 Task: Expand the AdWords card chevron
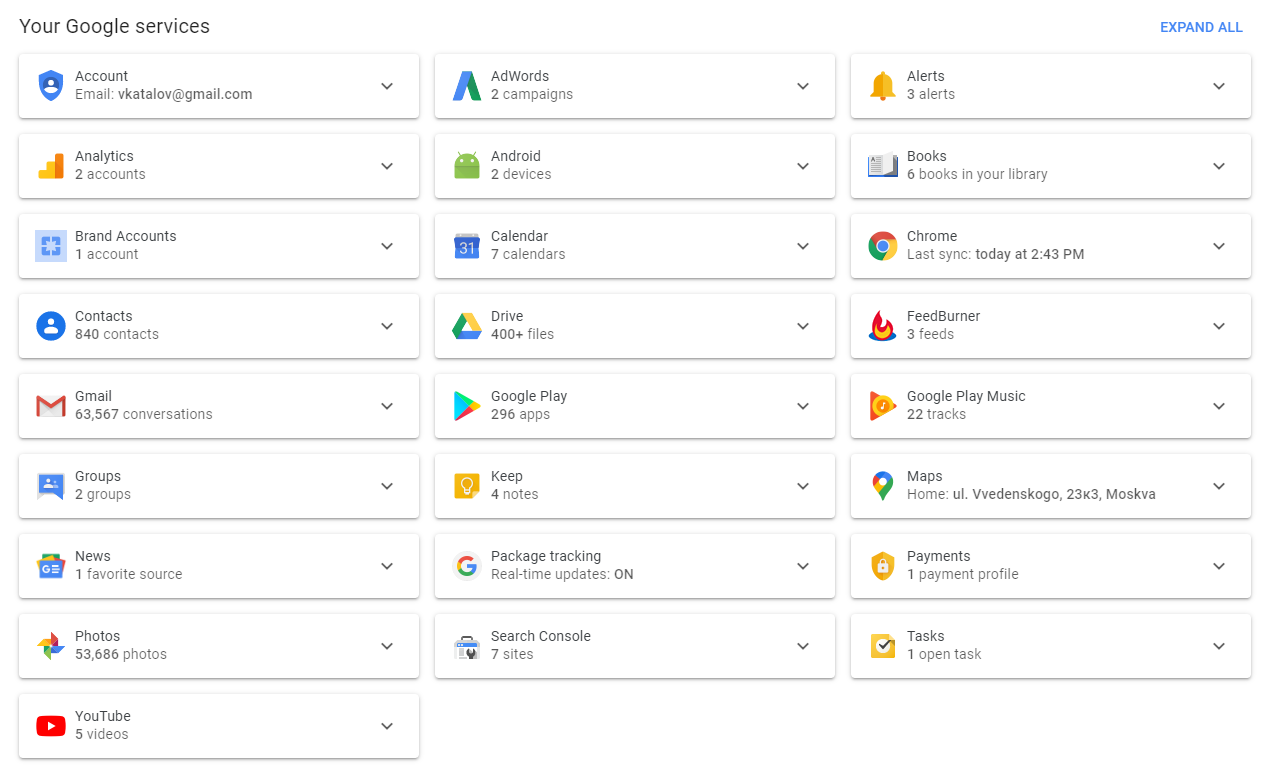tap(803, 86)
